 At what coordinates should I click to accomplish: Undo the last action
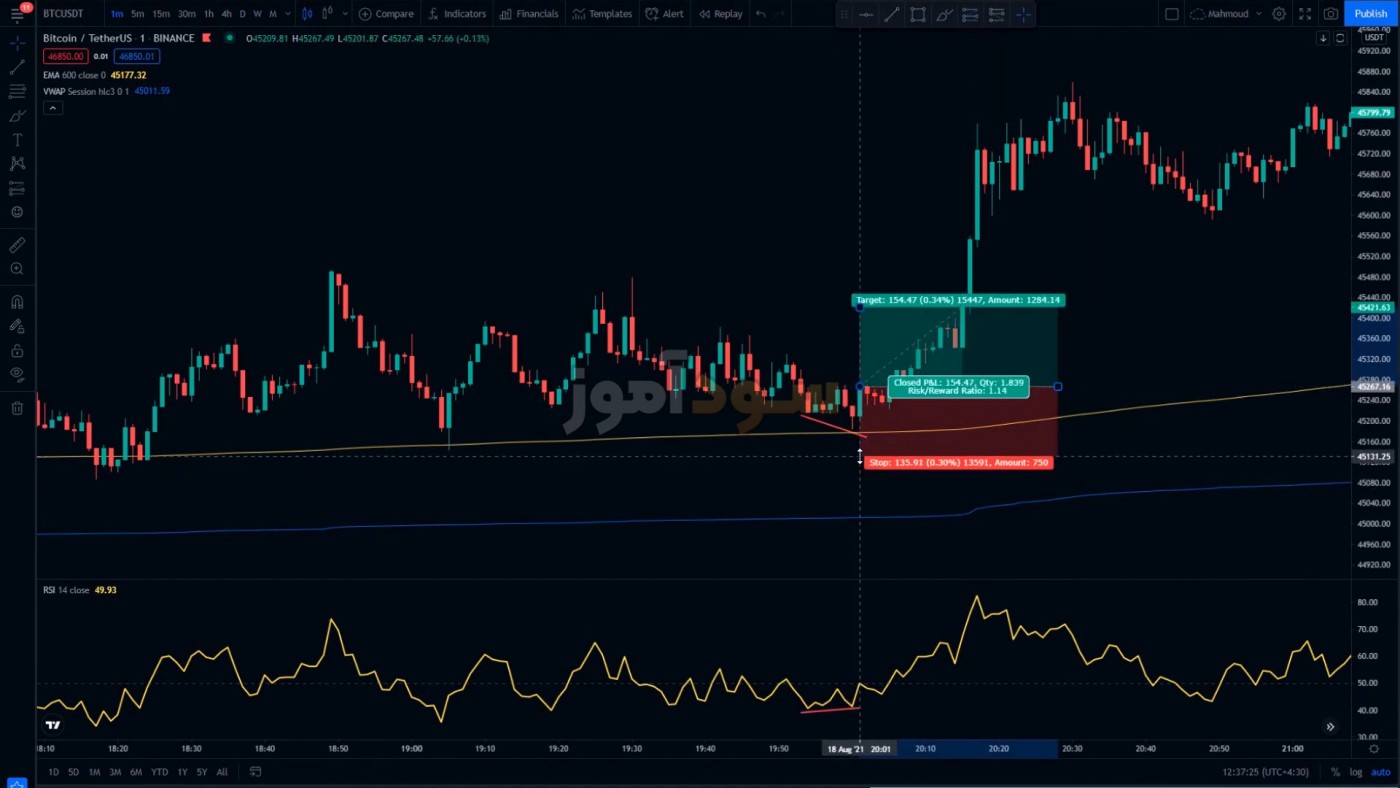point(761,14)
